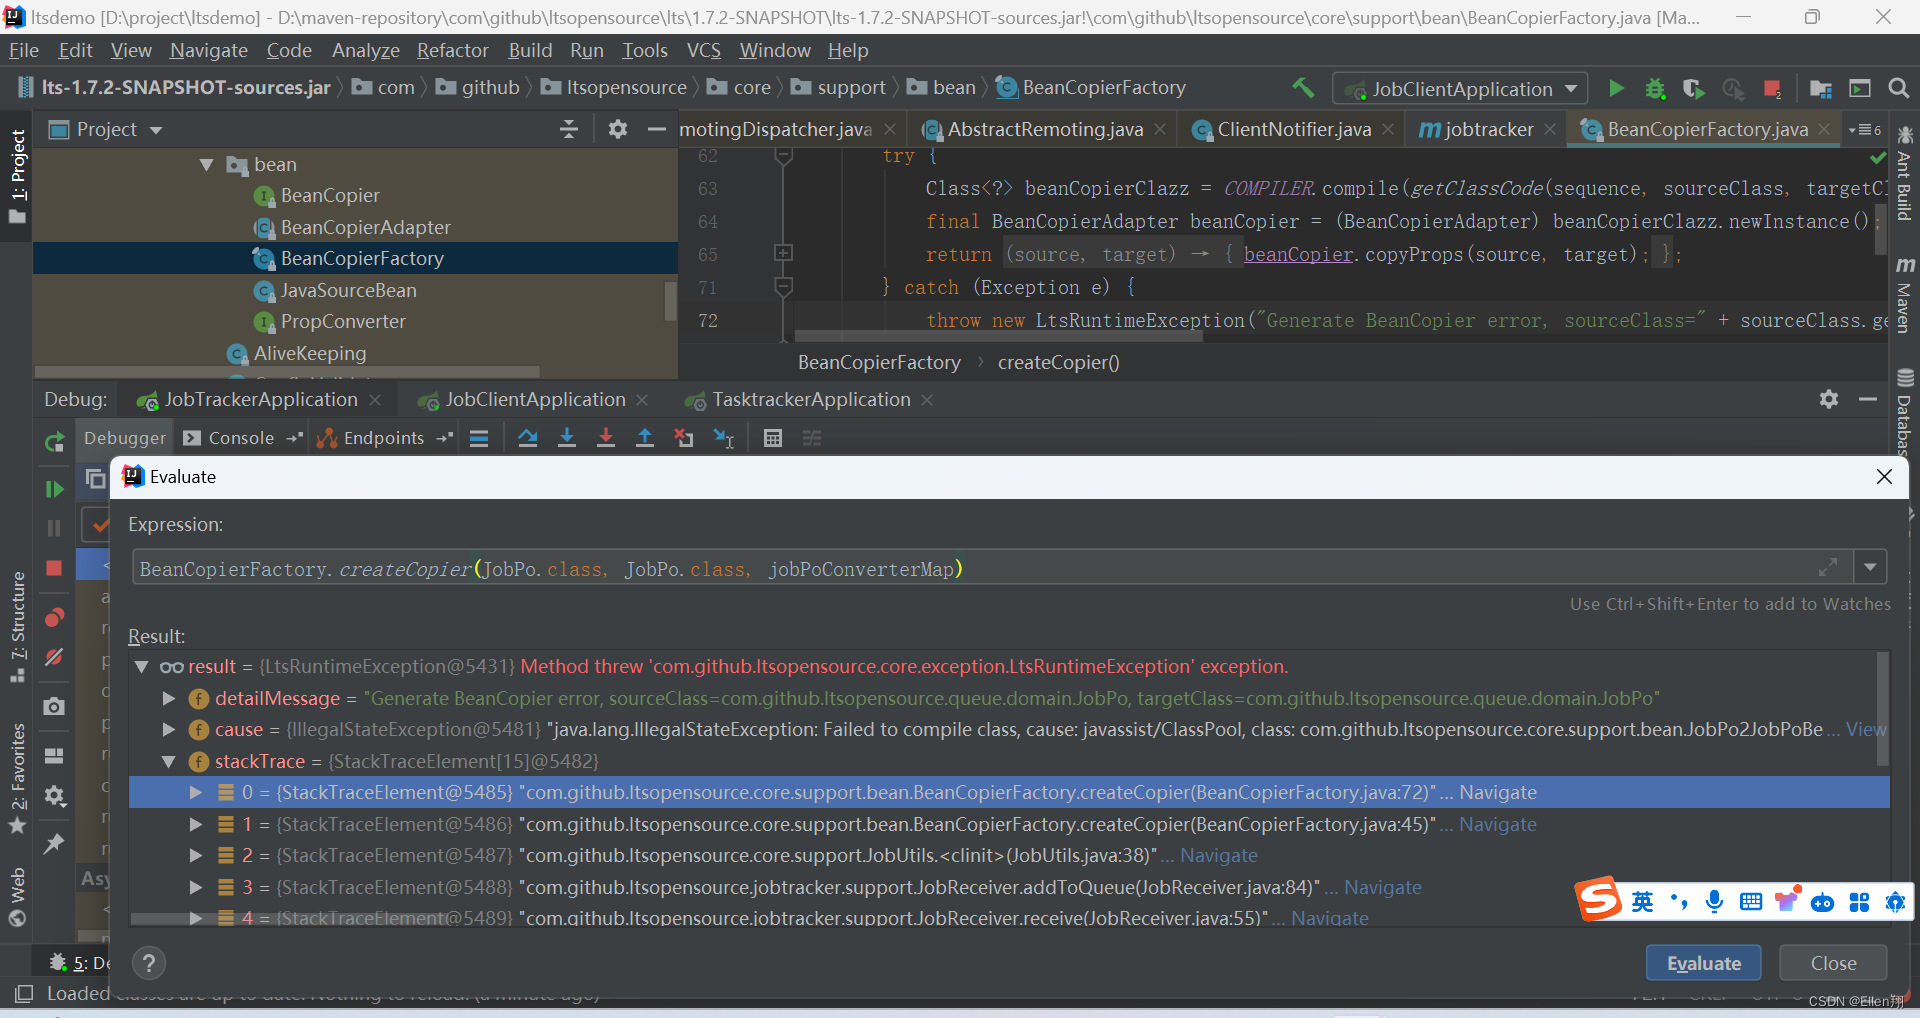Collapse all in Project panel

pos(568,129)
